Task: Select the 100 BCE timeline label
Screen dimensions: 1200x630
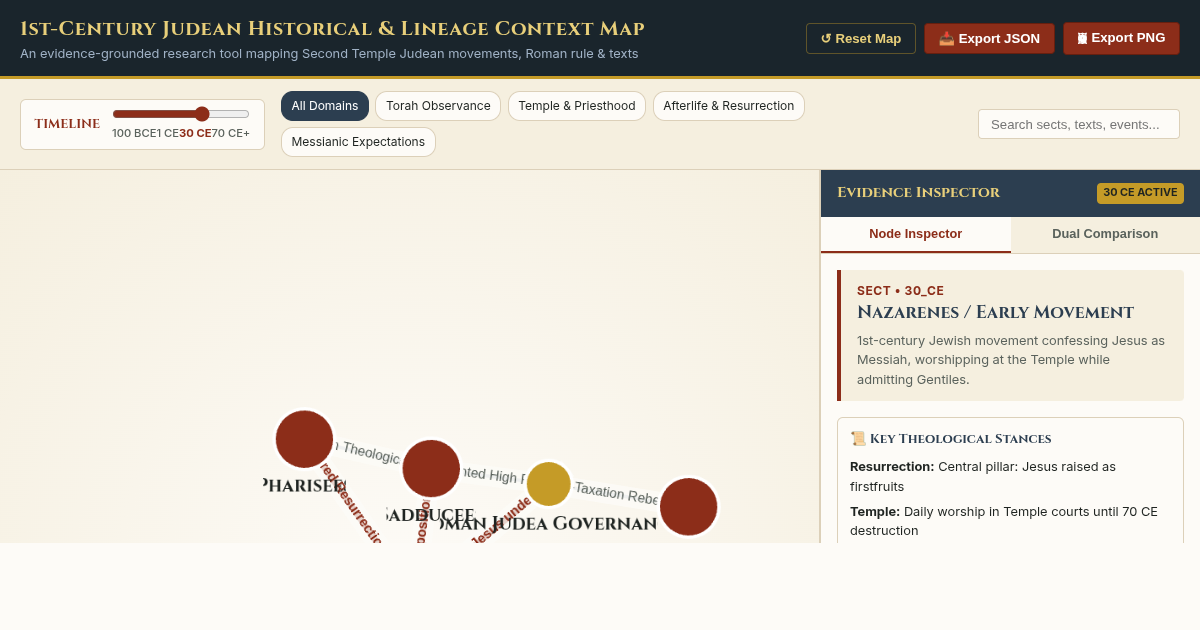Action: 134,133
